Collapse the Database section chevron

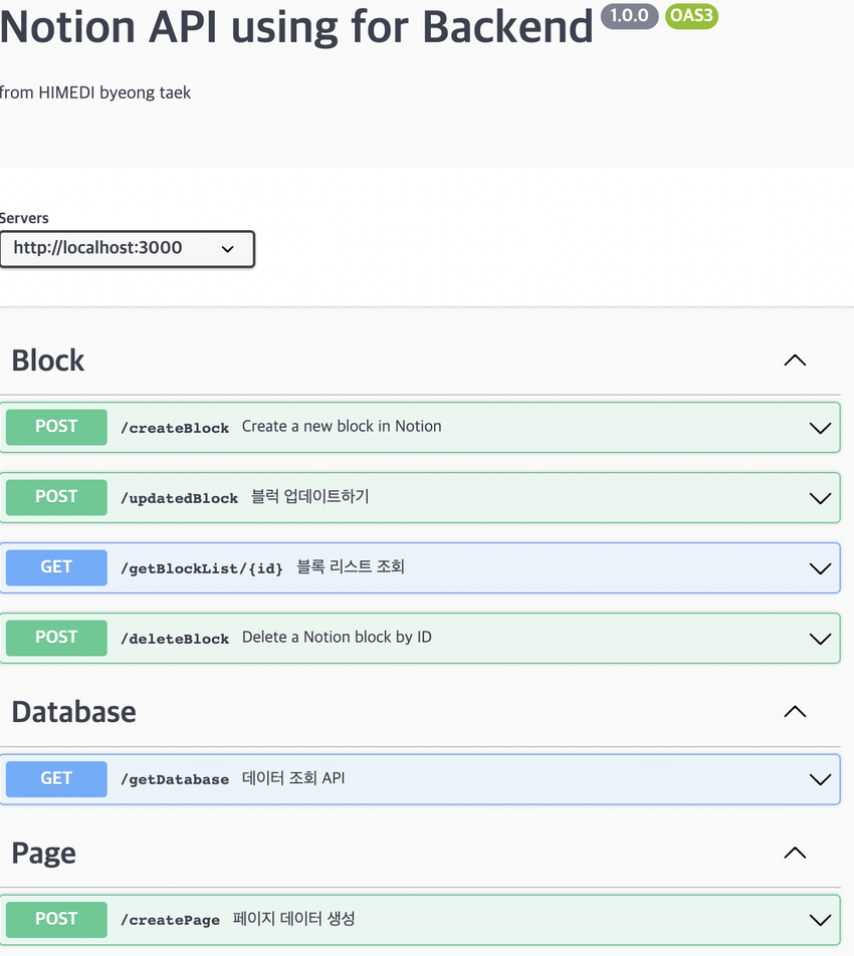click(795, 712)
